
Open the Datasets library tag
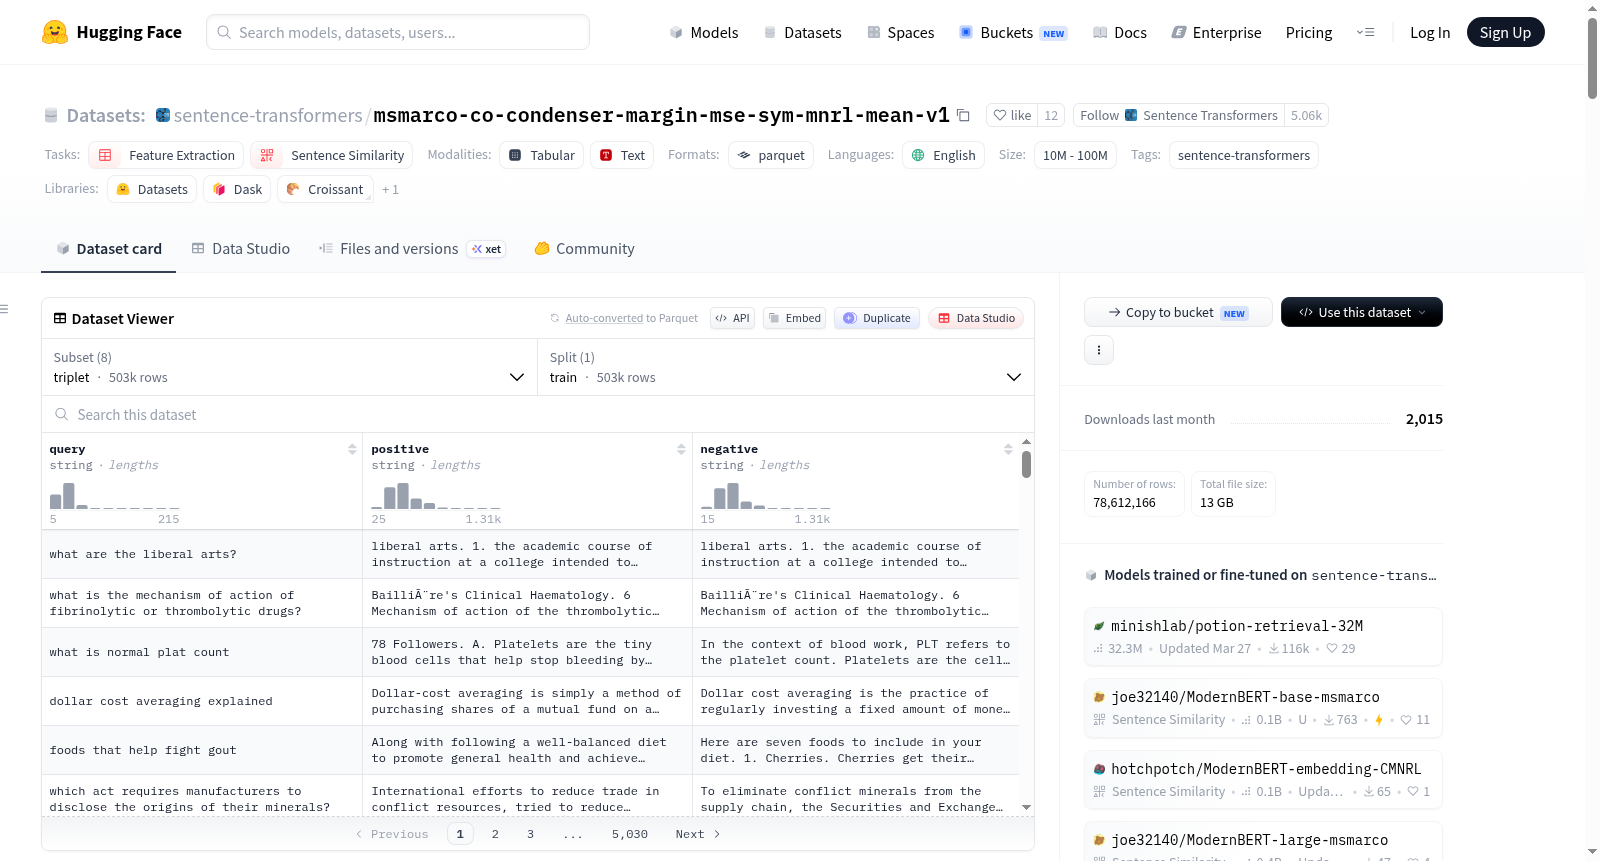[152, 189]
